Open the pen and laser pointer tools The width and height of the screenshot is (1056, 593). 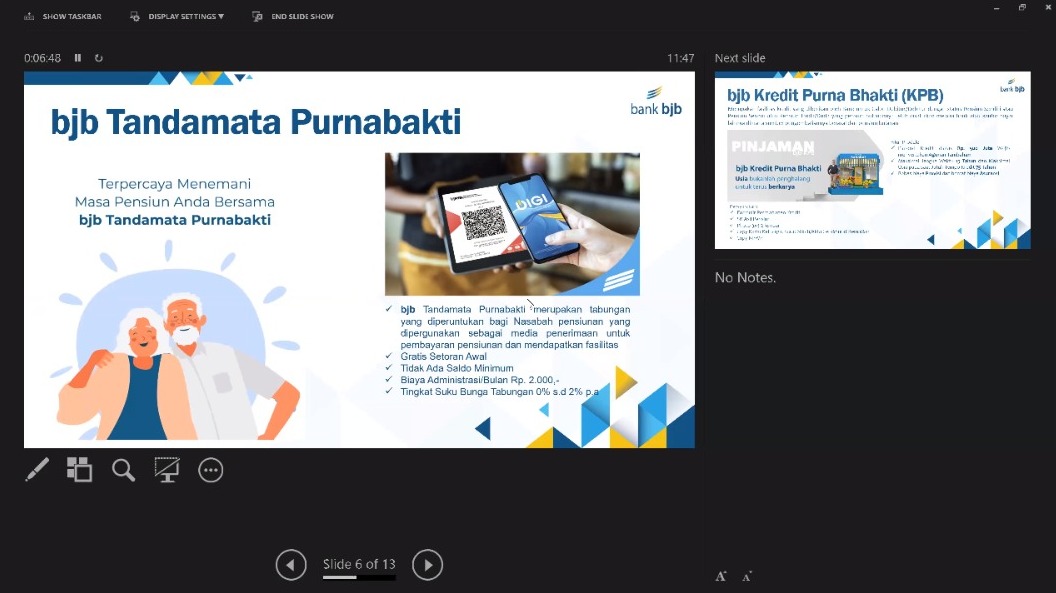37,470
